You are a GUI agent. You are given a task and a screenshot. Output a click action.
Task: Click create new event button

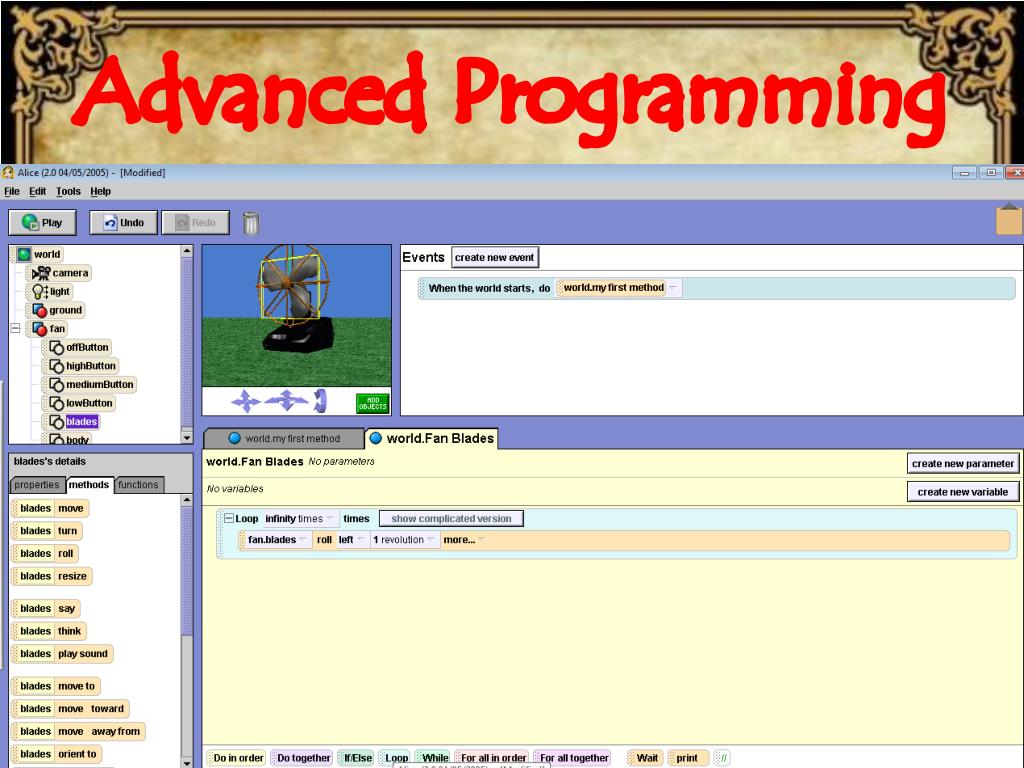click(494, 257)
